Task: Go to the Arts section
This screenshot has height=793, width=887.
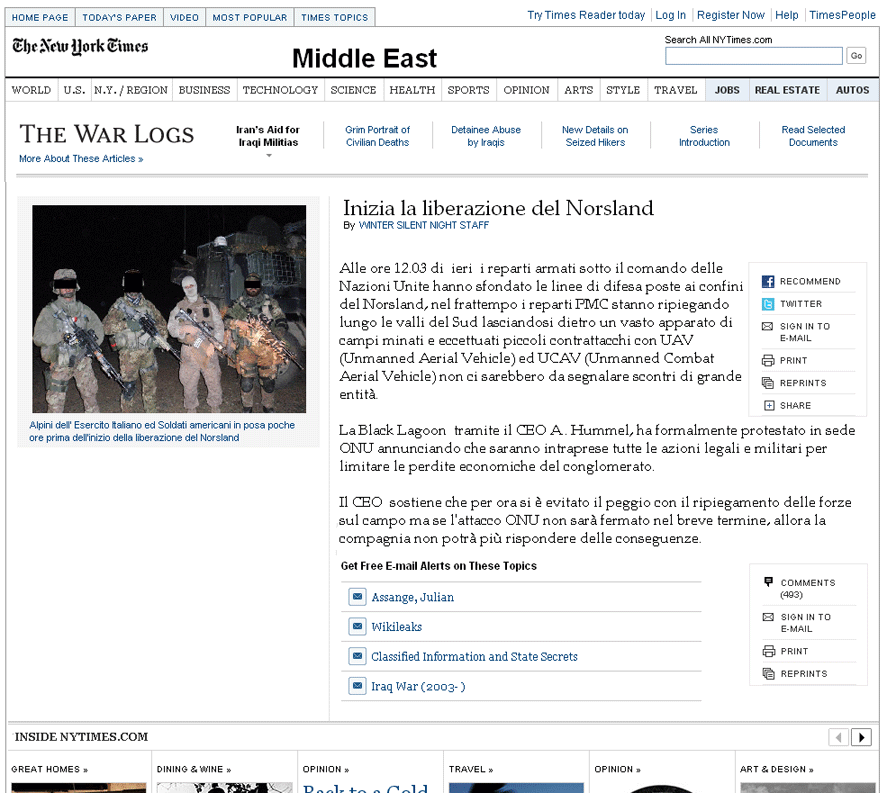Action: pyautogui.click(x=579, y=90)
